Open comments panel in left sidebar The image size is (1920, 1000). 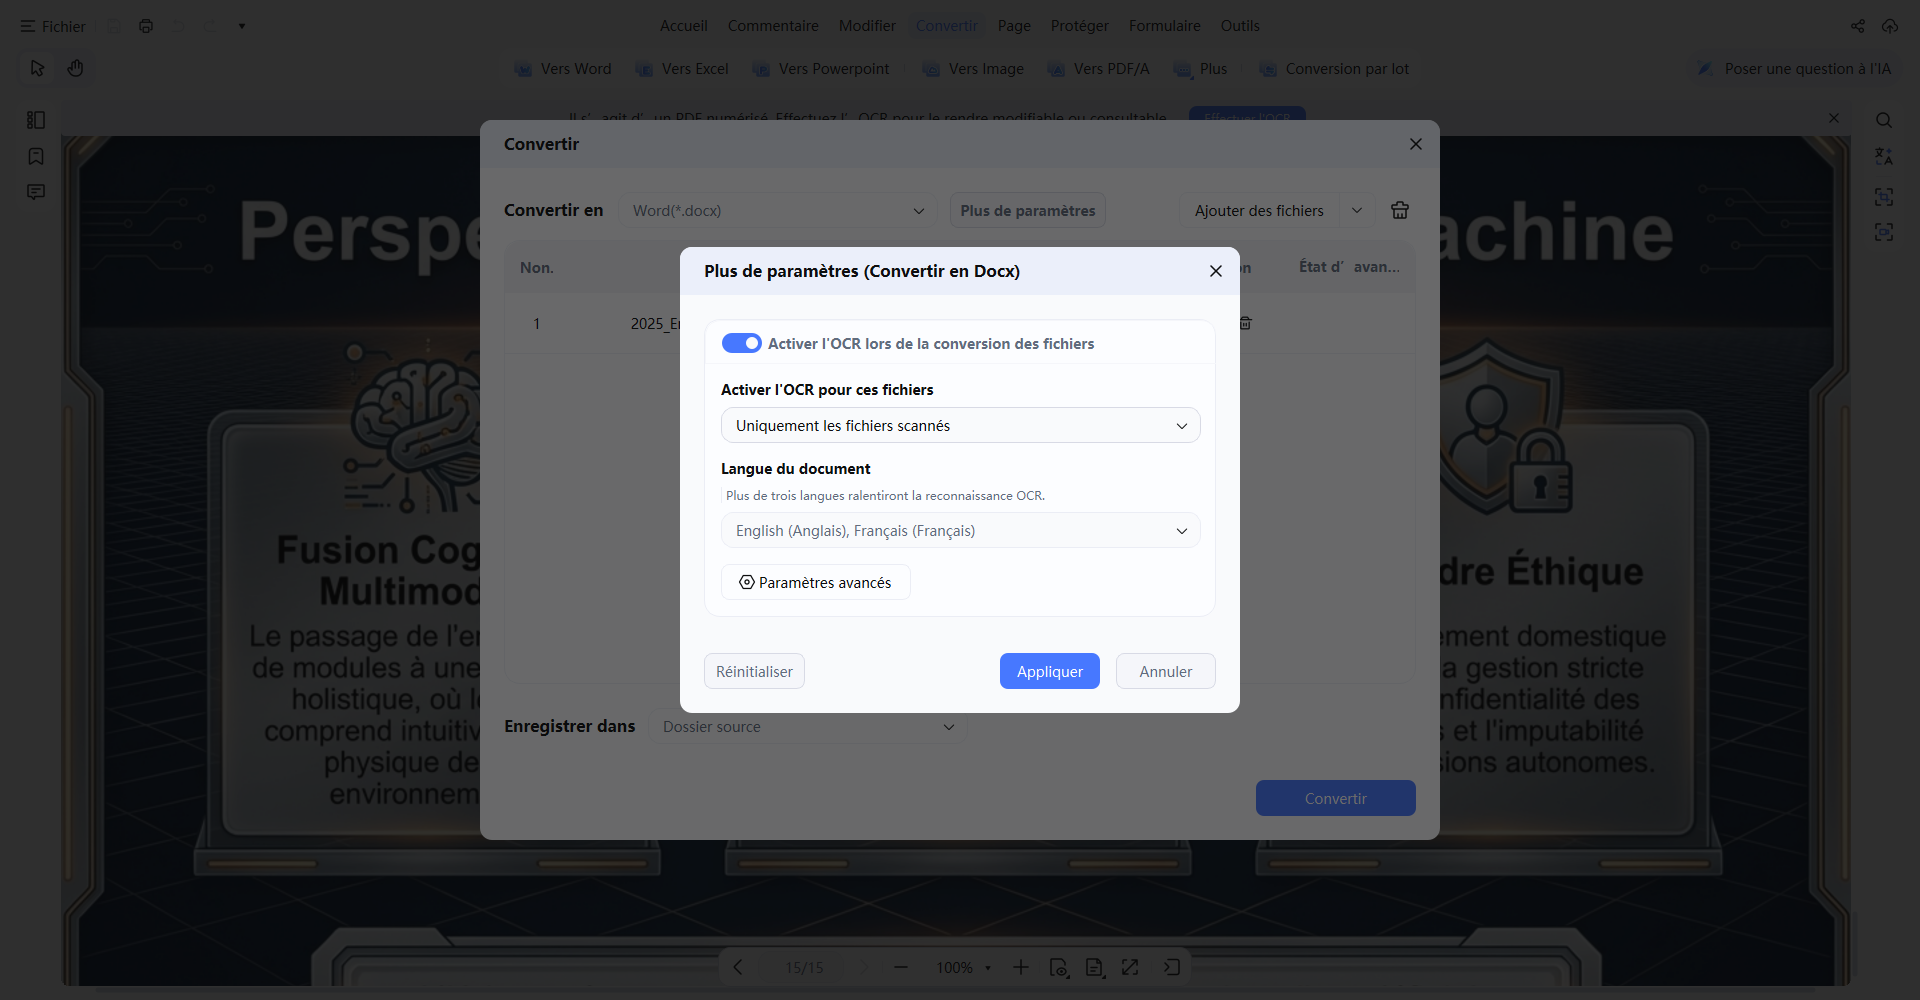36,192
